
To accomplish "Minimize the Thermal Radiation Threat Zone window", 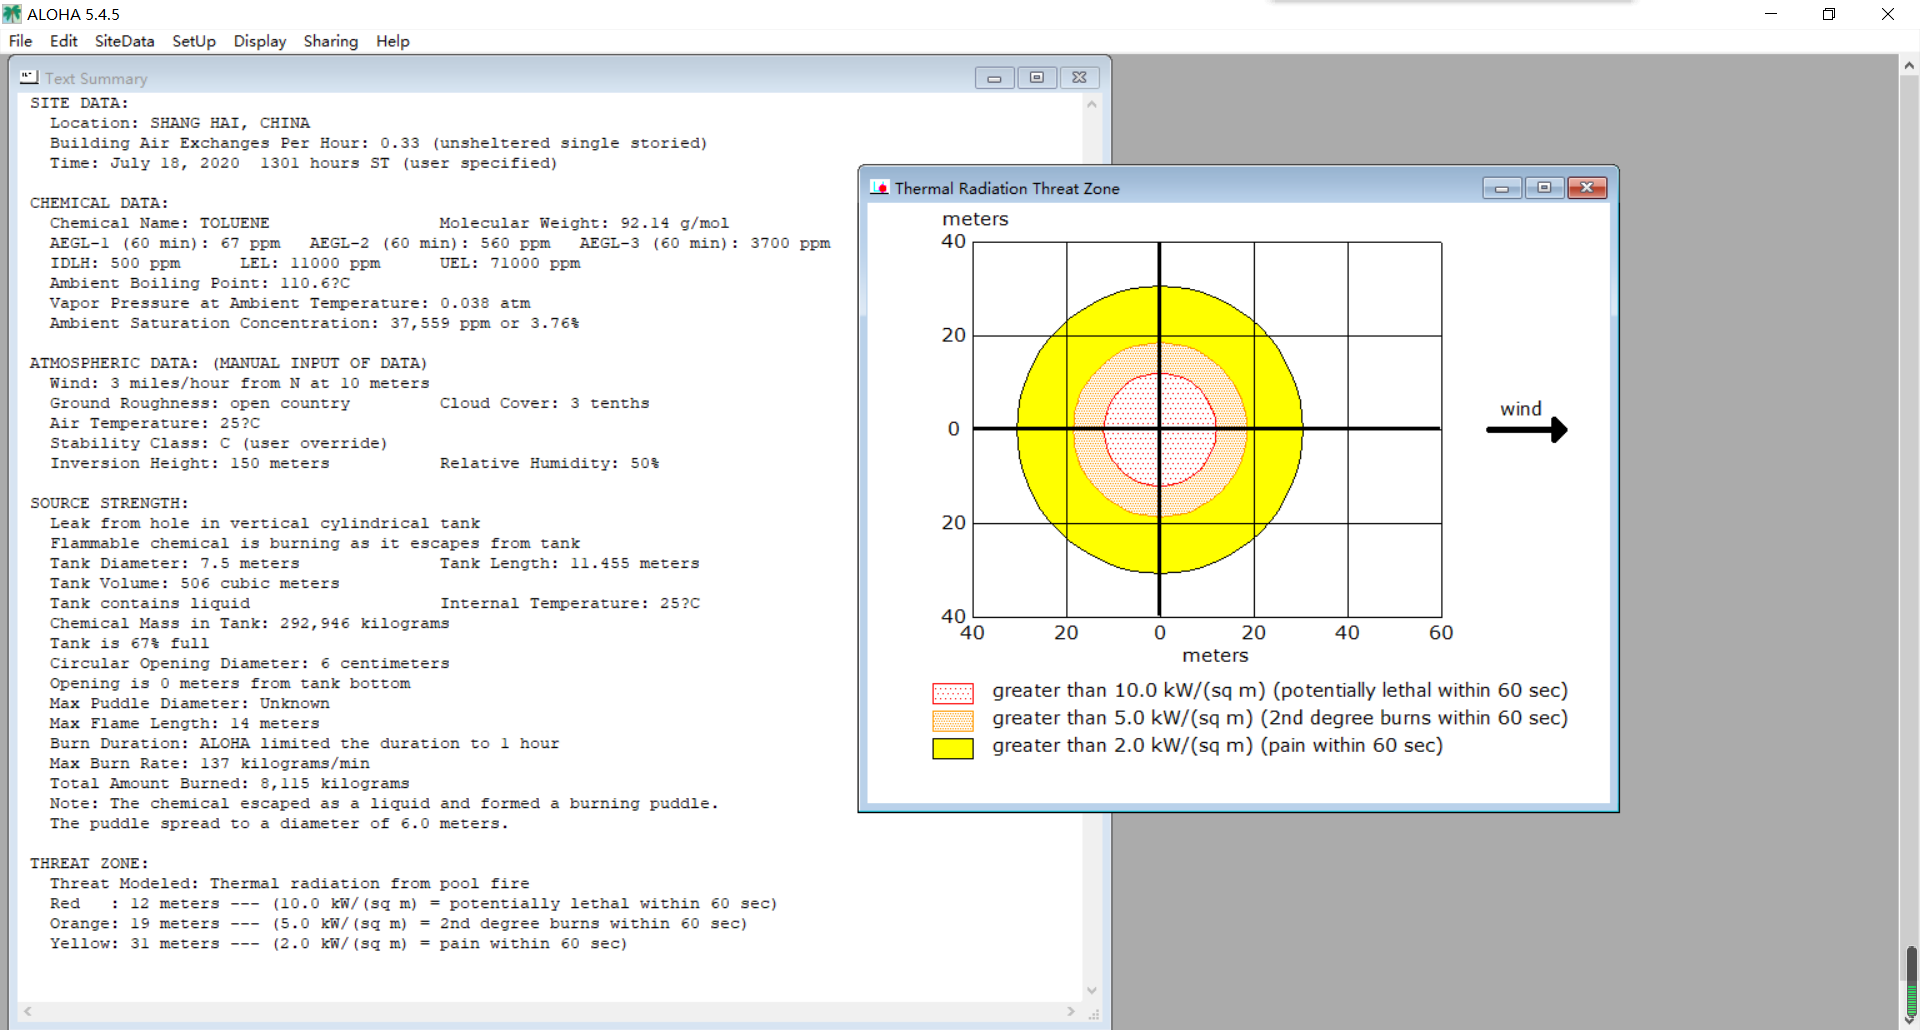I will (1501, 188).
